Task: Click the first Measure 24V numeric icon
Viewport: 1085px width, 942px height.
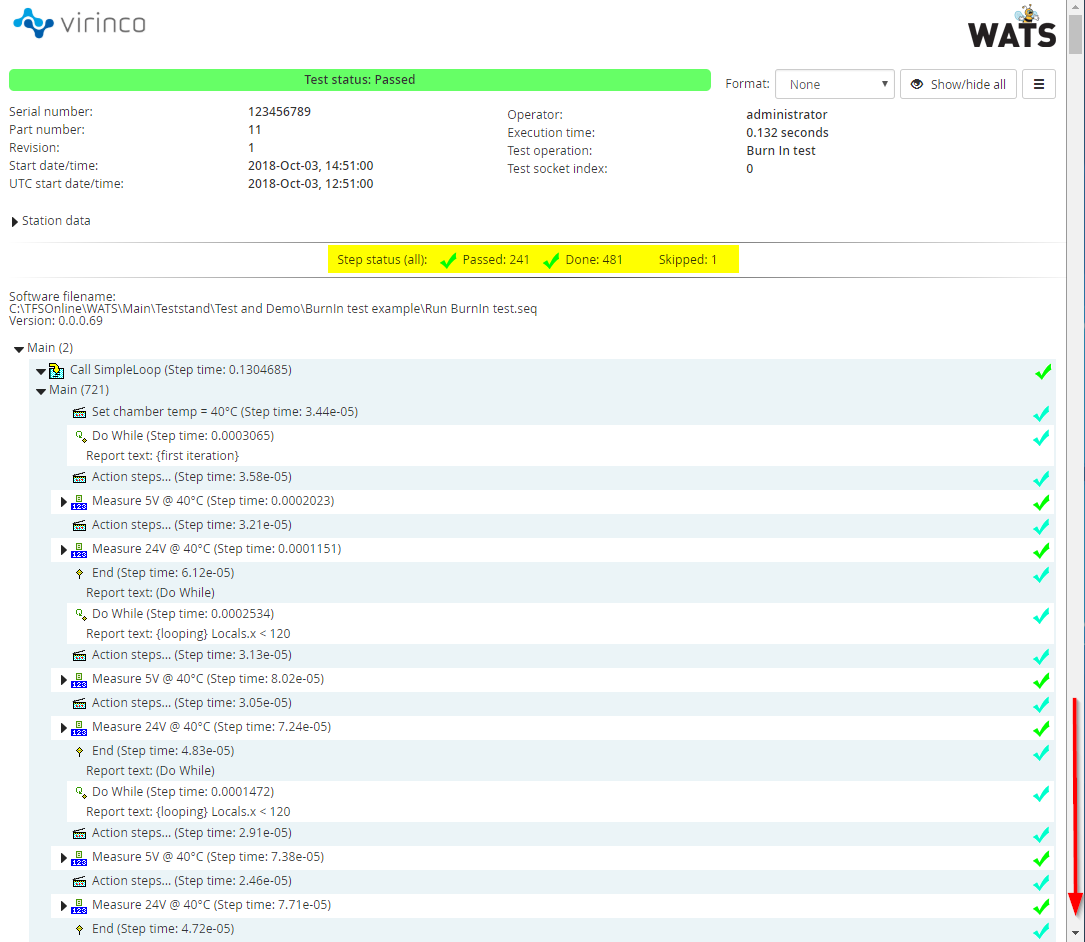Action: click(79, 550)
